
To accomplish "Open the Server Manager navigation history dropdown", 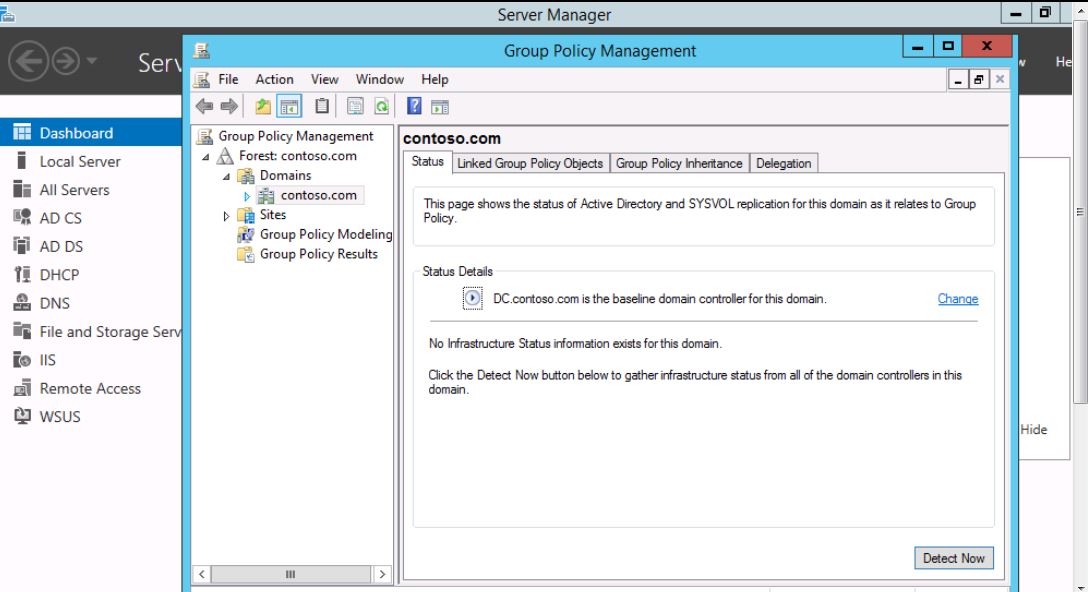I will [x=92, y=60].
